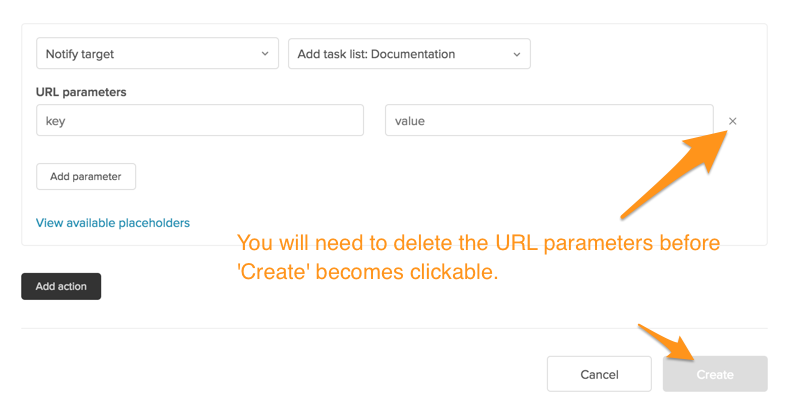This screenshot has width=788, height=413.
Task: Remove the URL parameter row with X icon
Action: pos(732,121)
